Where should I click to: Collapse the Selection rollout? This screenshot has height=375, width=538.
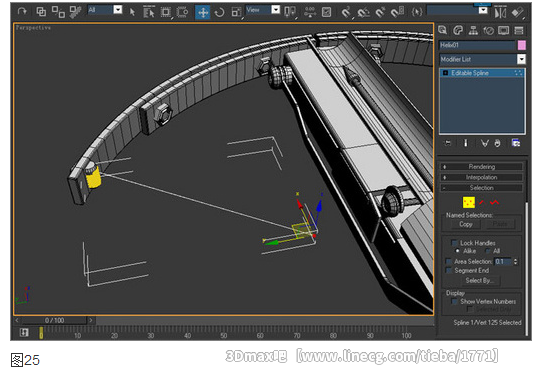(x=482, y=188)
